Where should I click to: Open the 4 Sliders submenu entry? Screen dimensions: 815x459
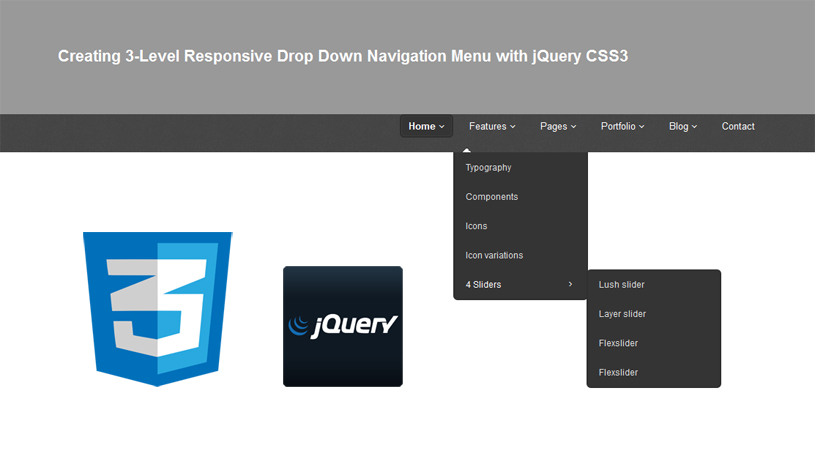point(484,285)
